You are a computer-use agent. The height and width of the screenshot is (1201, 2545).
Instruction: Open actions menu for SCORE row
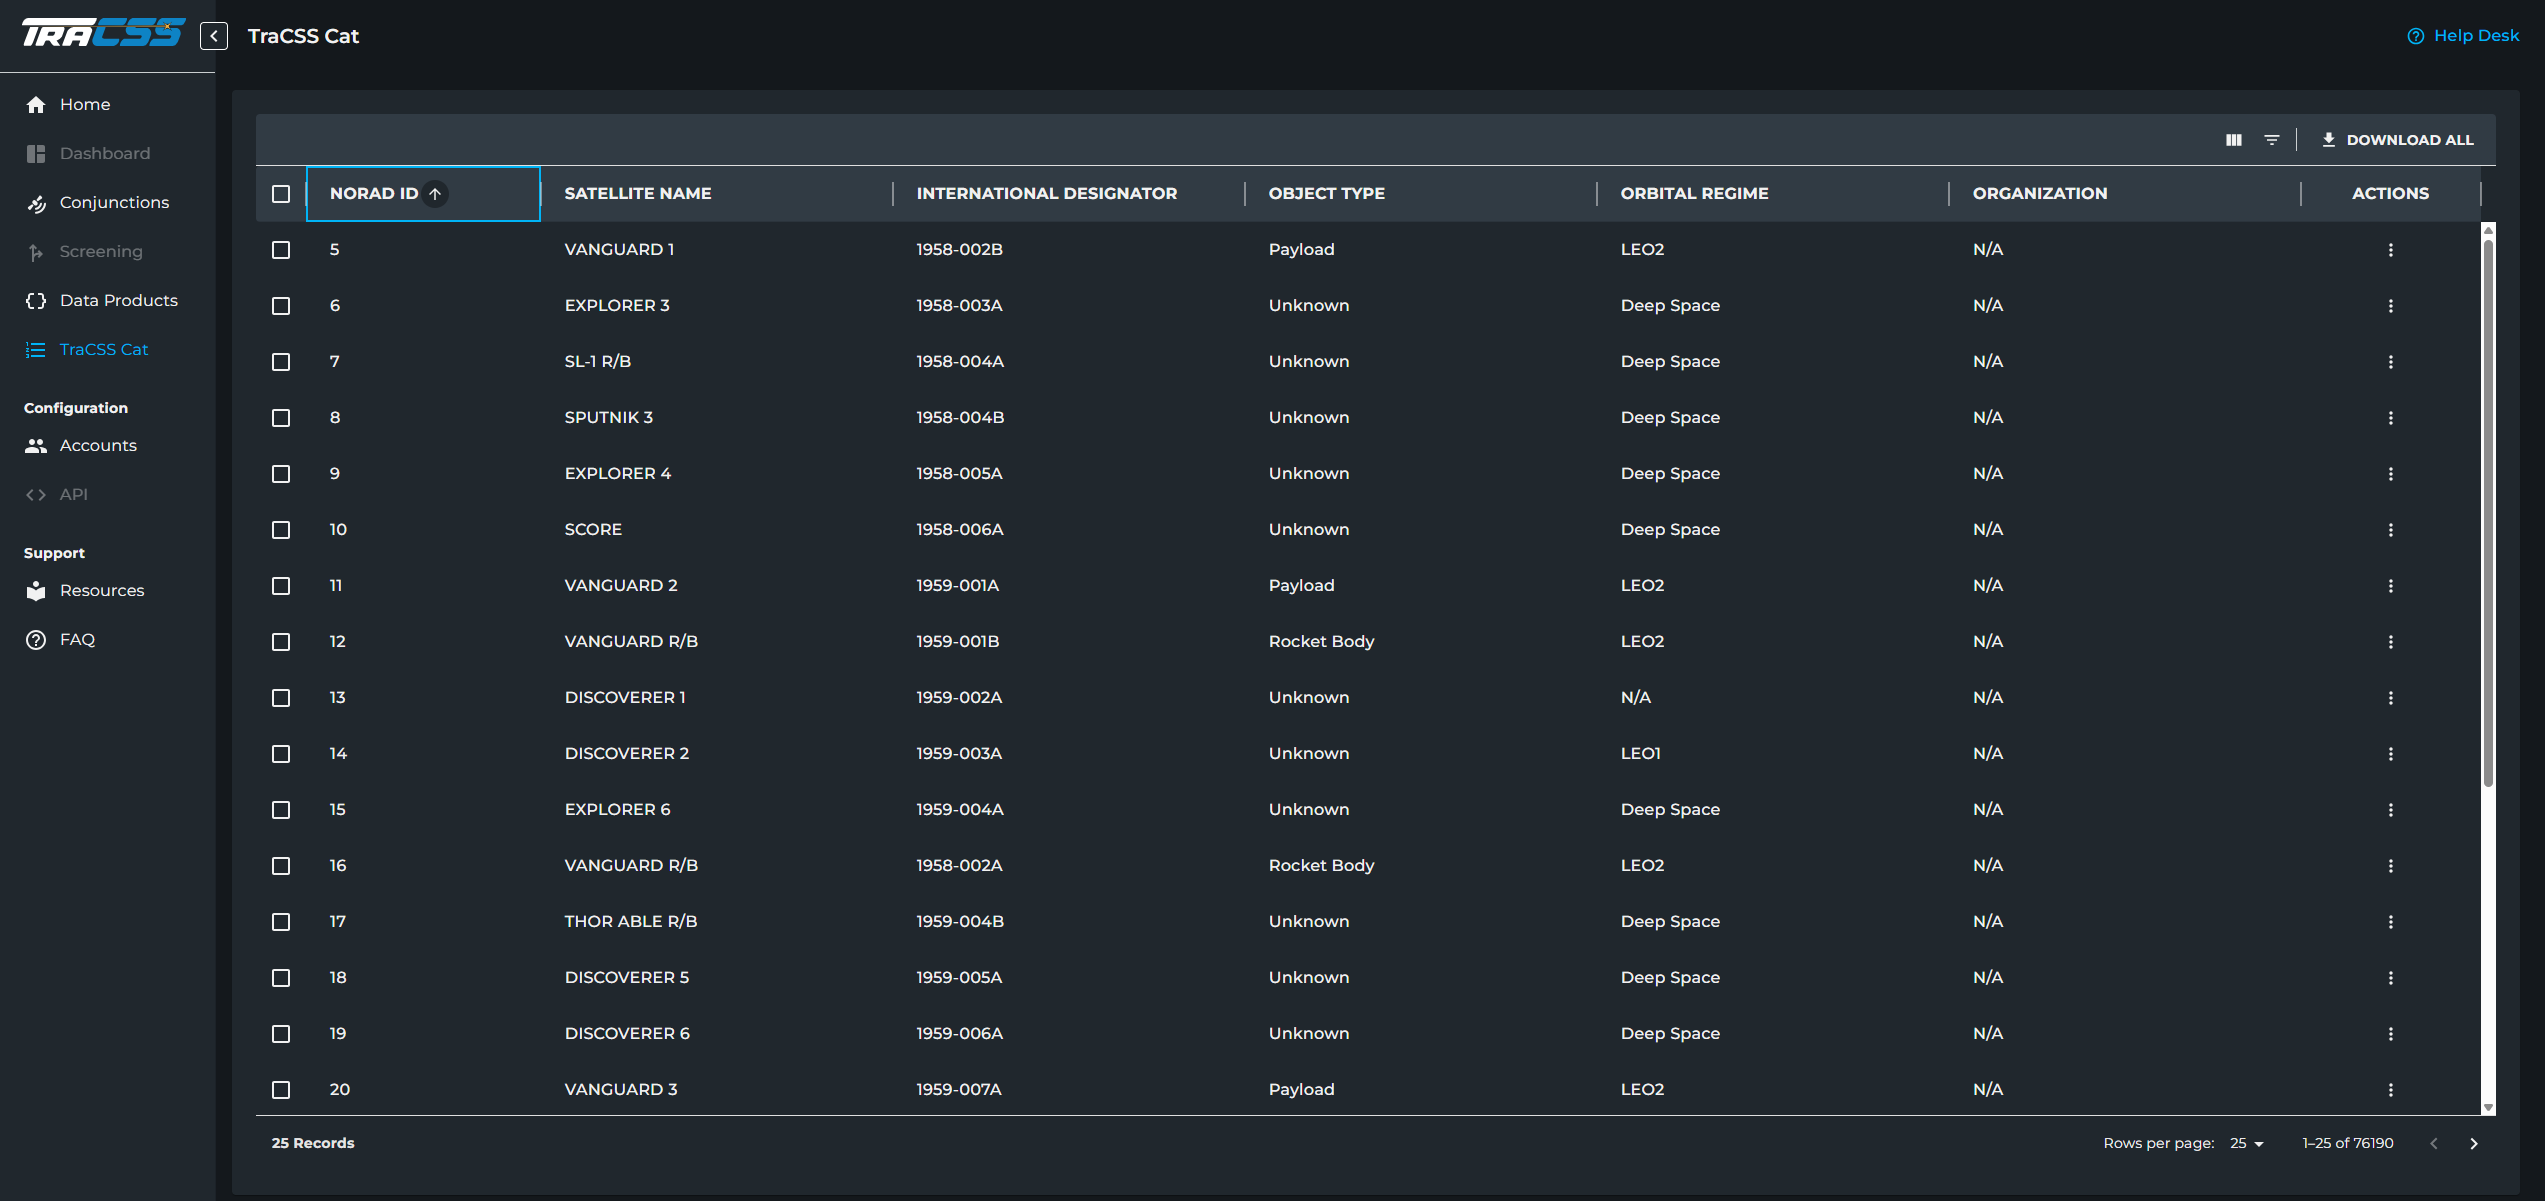coord(2390,530)
